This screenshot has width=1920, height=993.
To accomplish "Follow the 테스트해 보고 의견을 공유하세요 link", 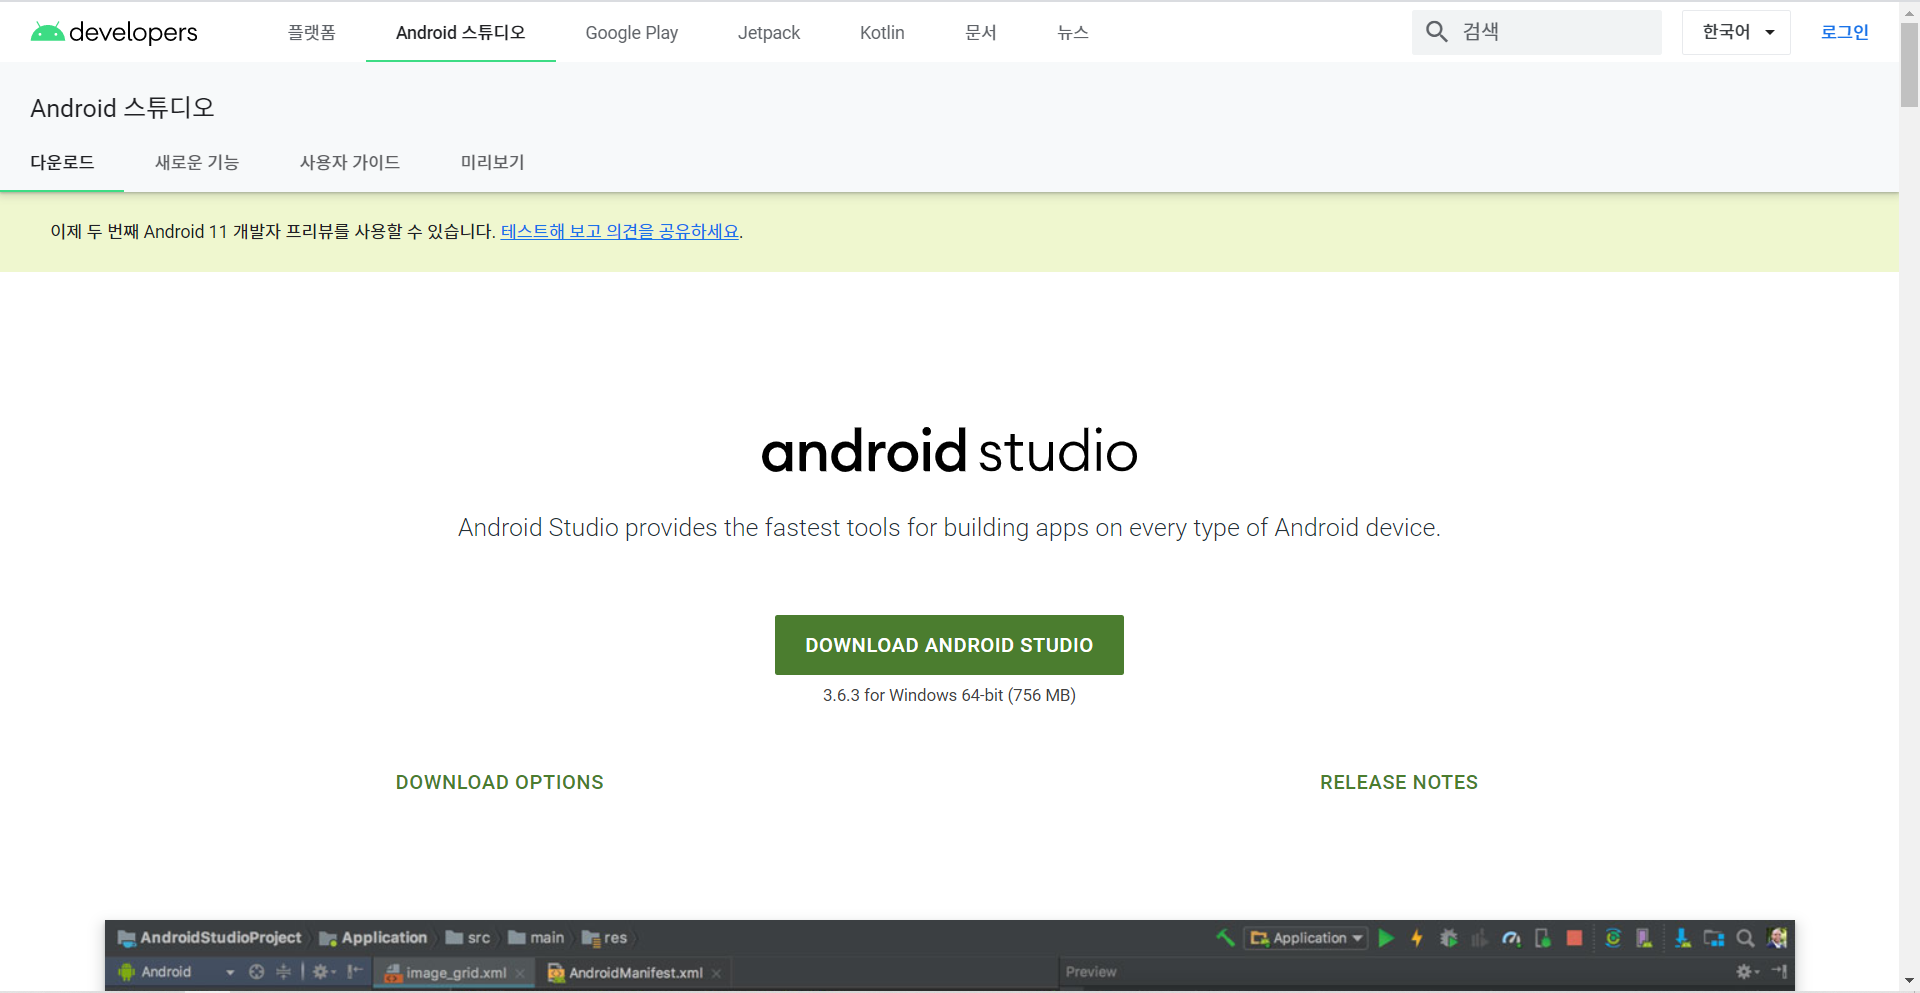I will tap(620, 231).
